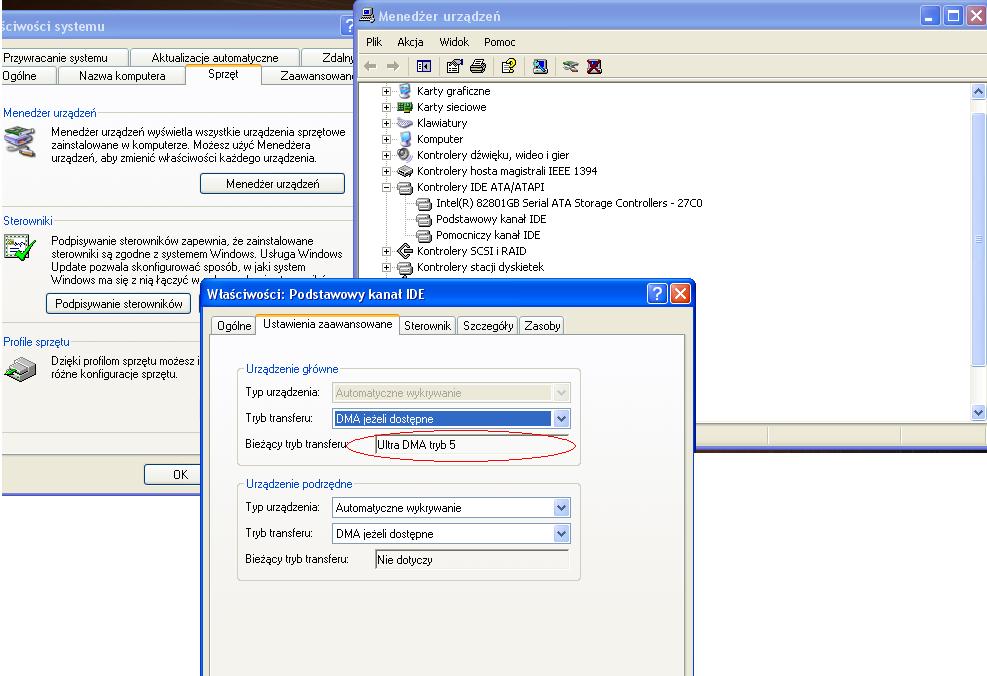987x676 pixels.
Task: Expand the Kontrolery SCSI i RAID node
Action: (x=386, y=251)
